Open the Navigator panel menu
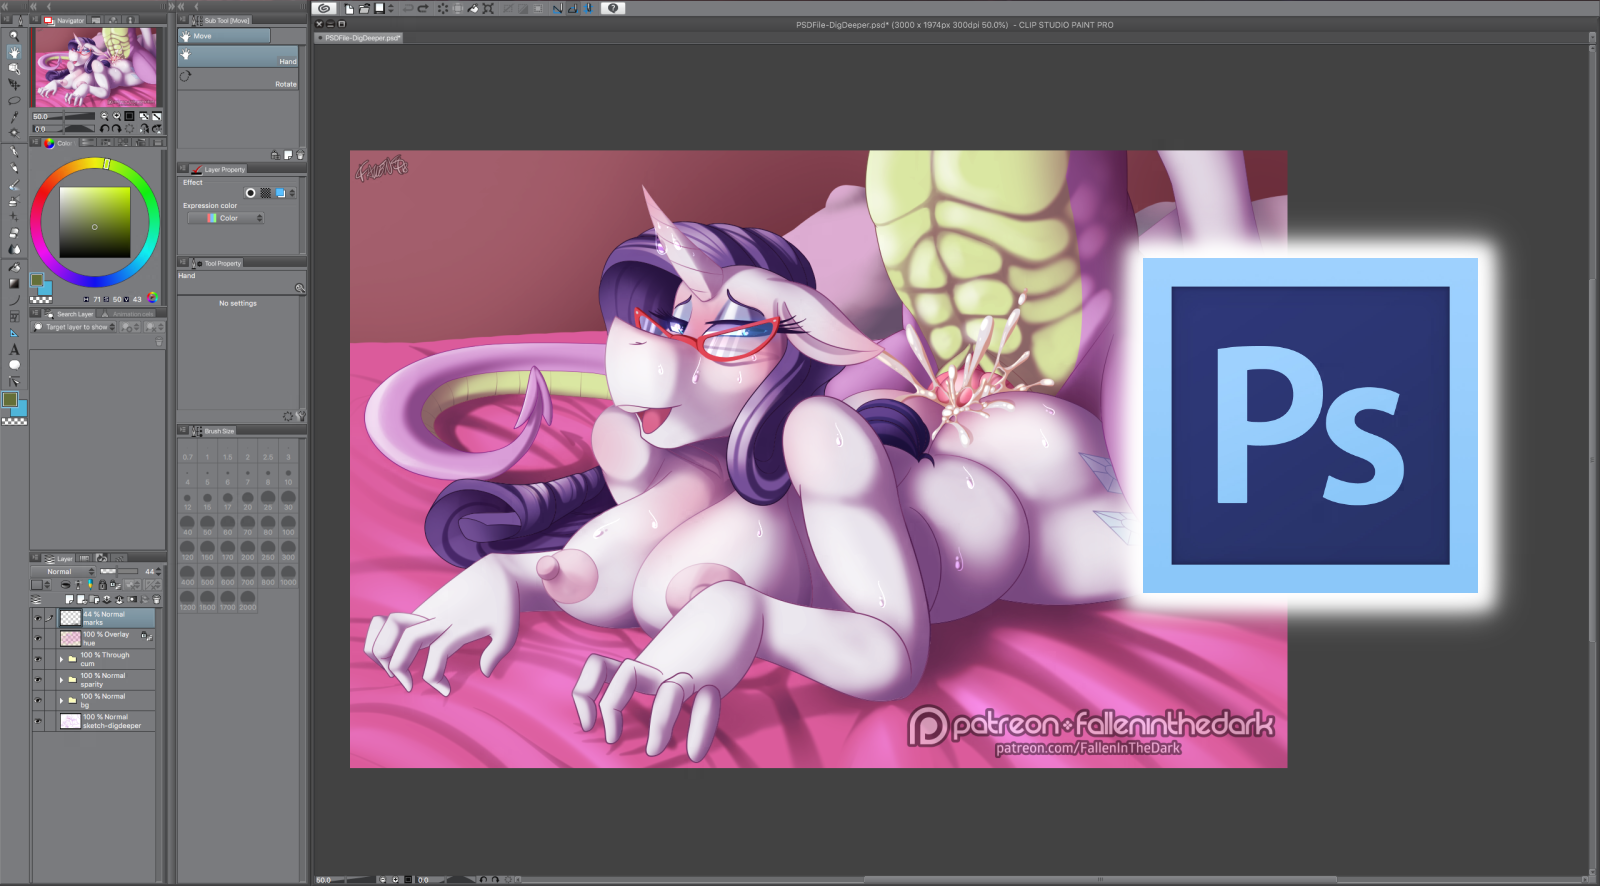This screenshot has width=1600, height=886. pyautogui.click(x=34, y=20)
